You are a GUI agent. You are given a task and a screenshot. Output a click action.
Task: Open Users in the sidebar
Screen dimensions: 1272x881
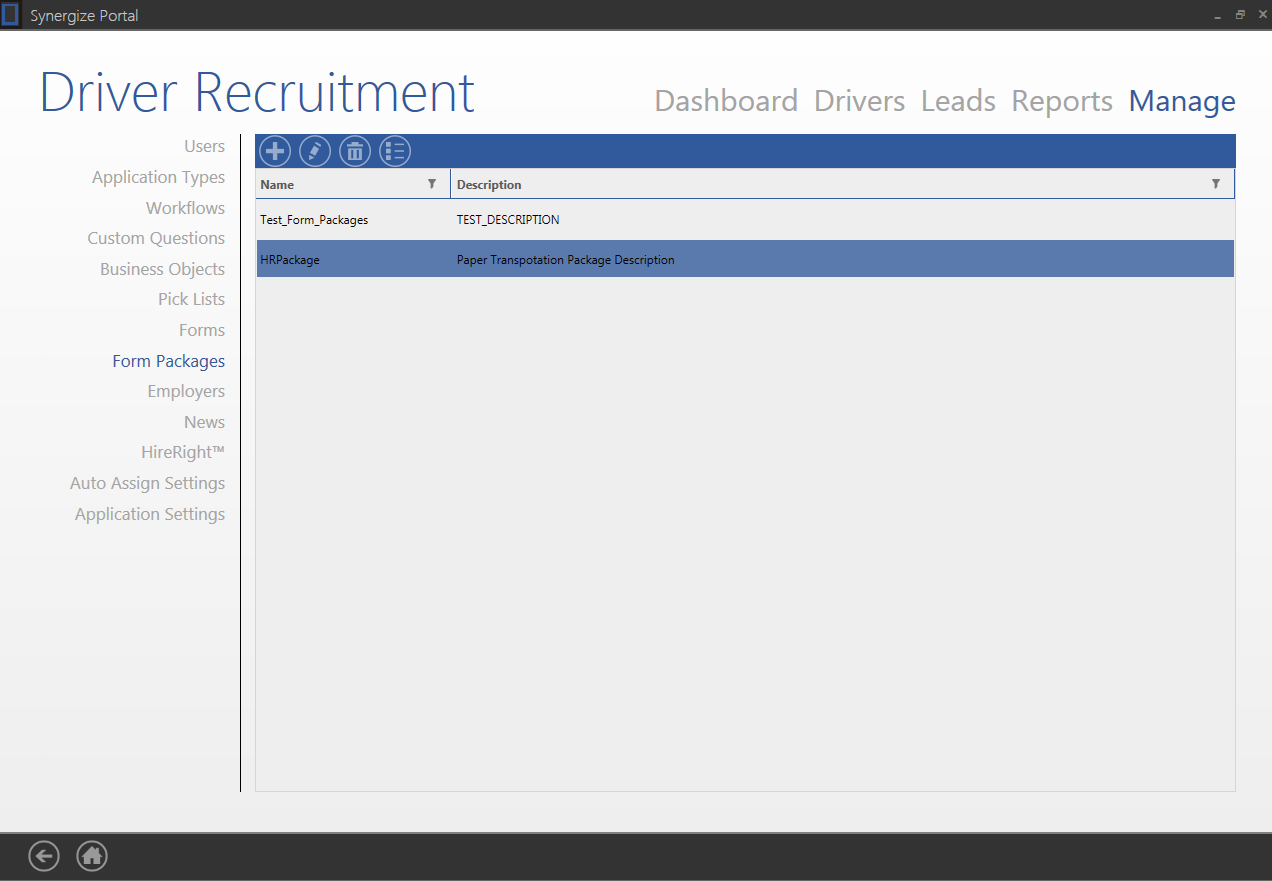click(204, 146)
